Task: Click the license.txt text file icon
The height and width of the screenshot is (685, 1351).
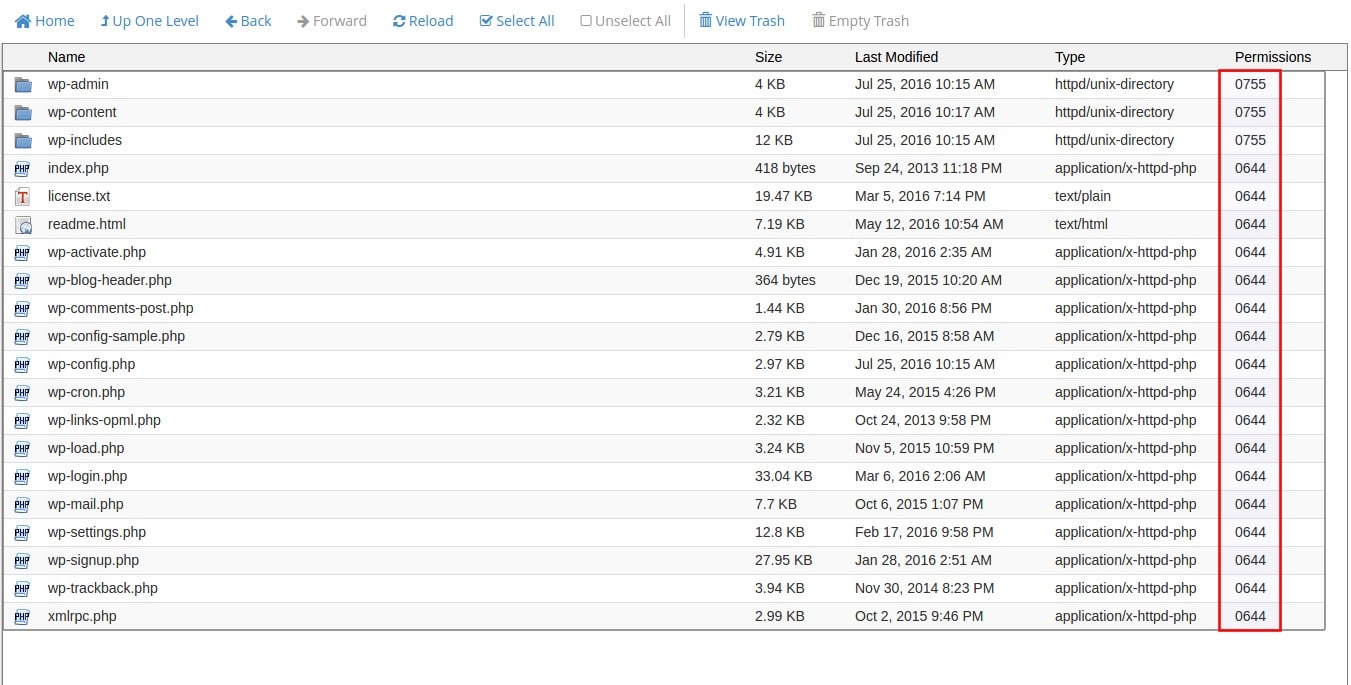Action: (23, 197)
